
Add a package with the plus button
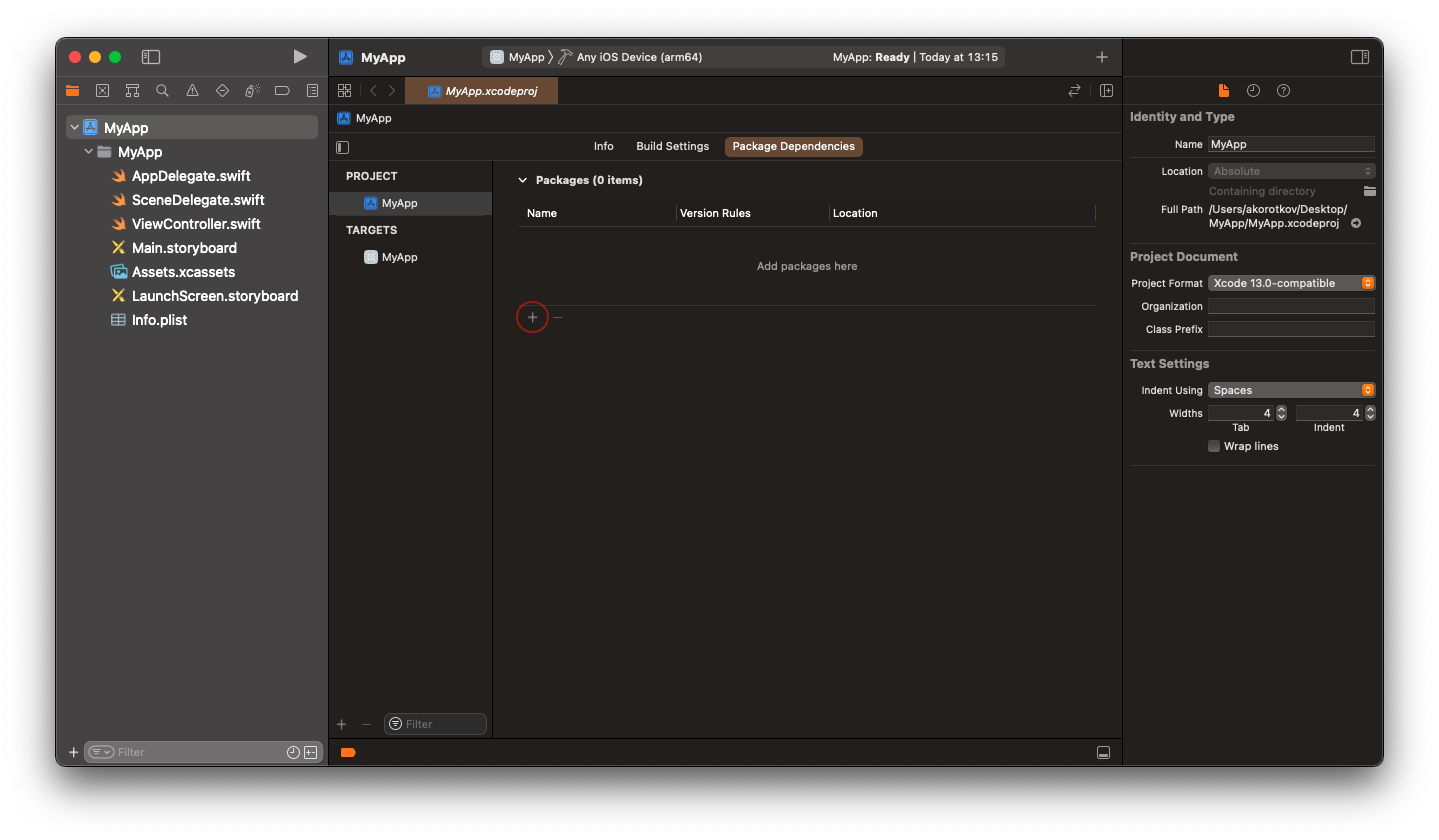click(x=533, y=317)
